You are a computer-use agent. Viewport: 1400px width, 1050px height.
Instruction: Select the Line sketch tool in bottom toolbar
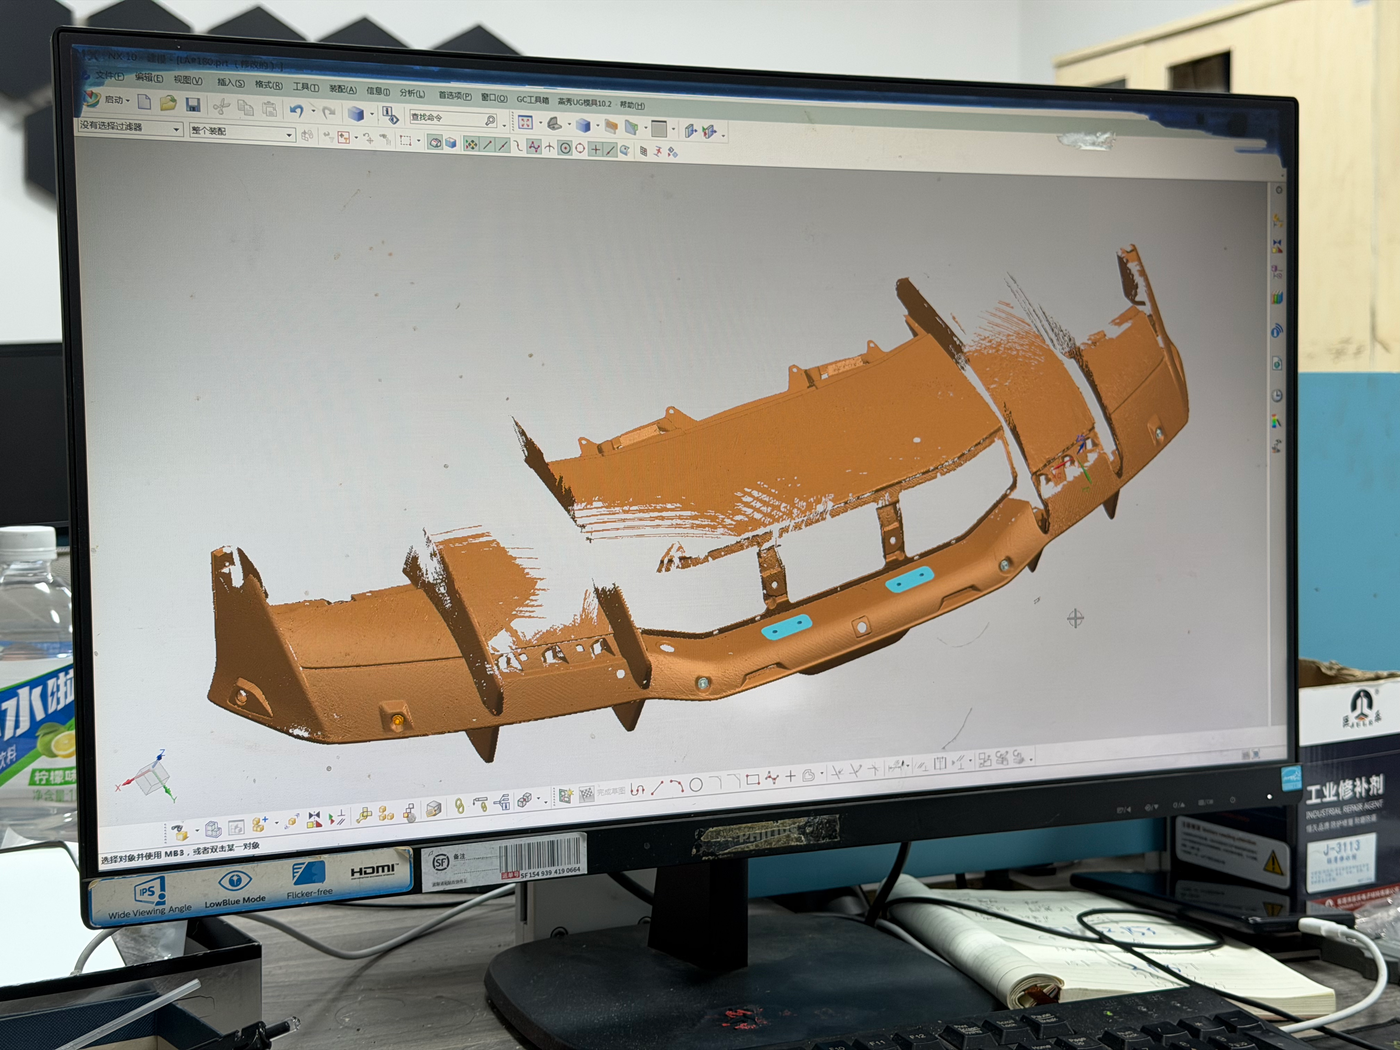tap(657, 788)
